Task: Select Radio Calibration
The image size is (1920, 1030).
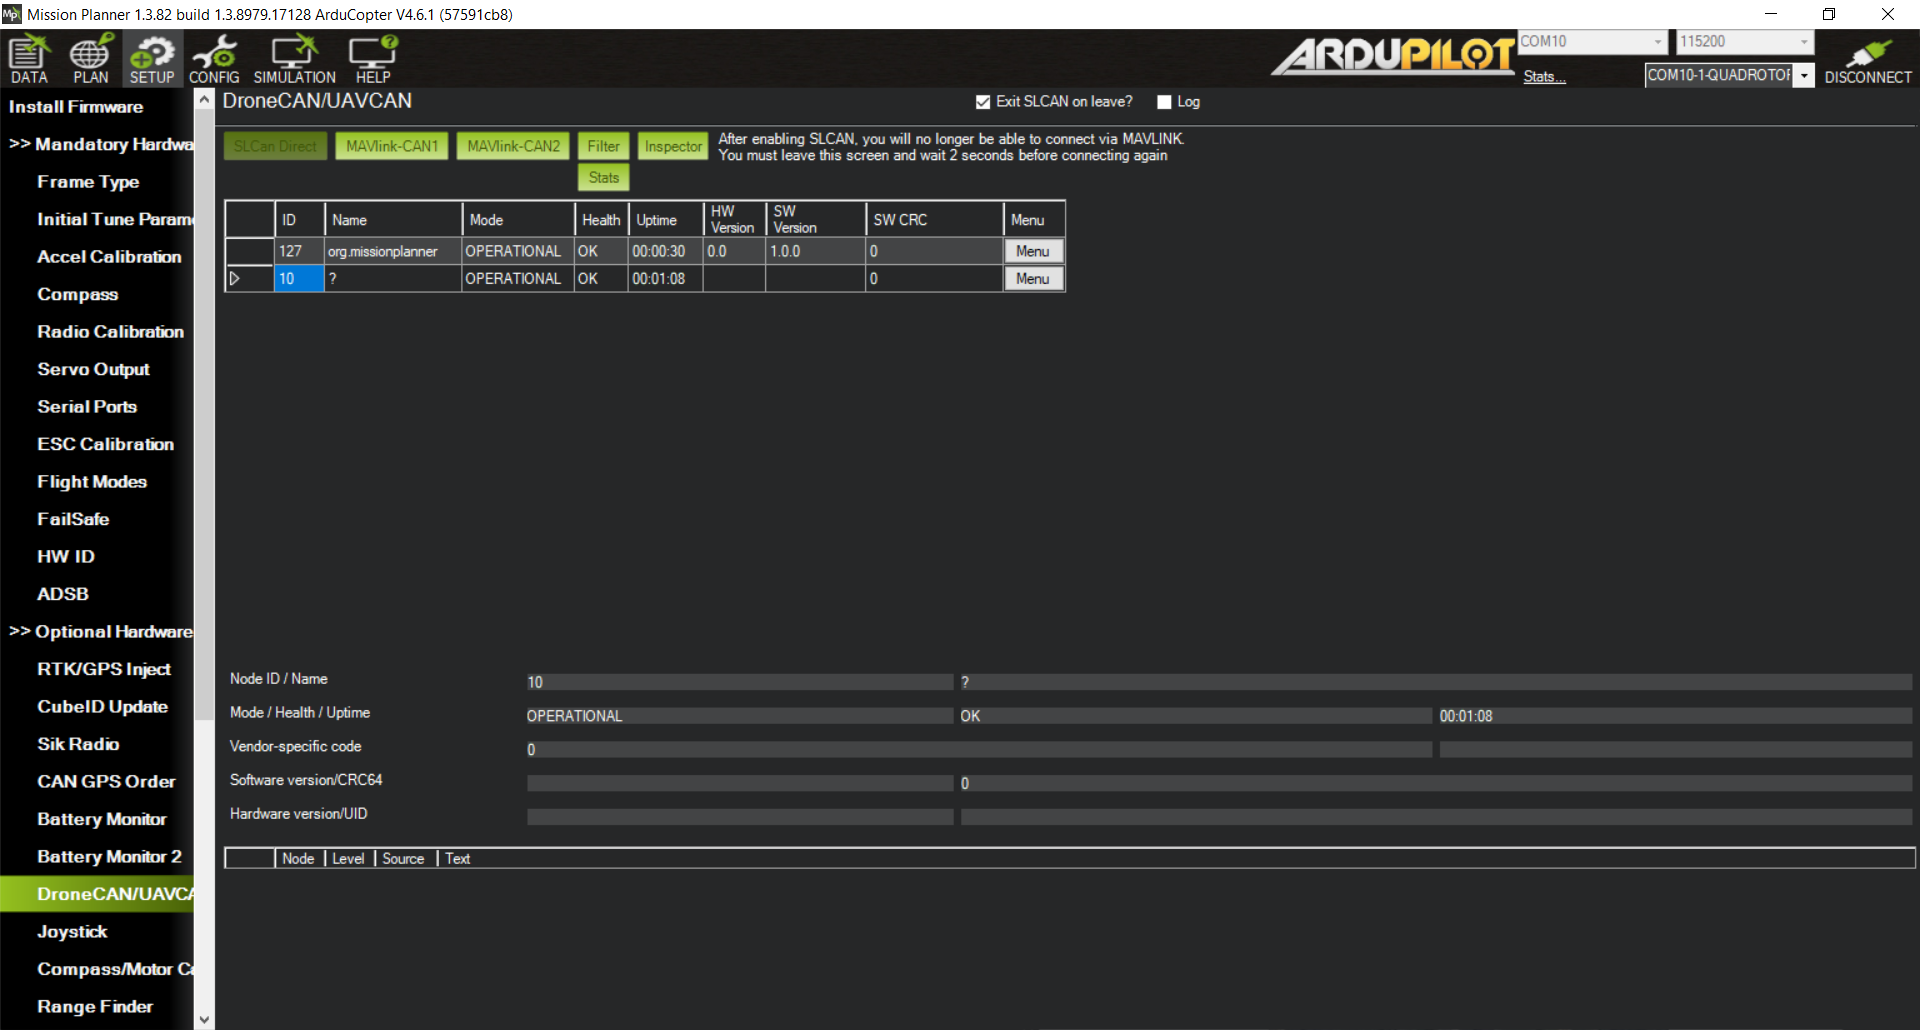Action: [110, 332]
